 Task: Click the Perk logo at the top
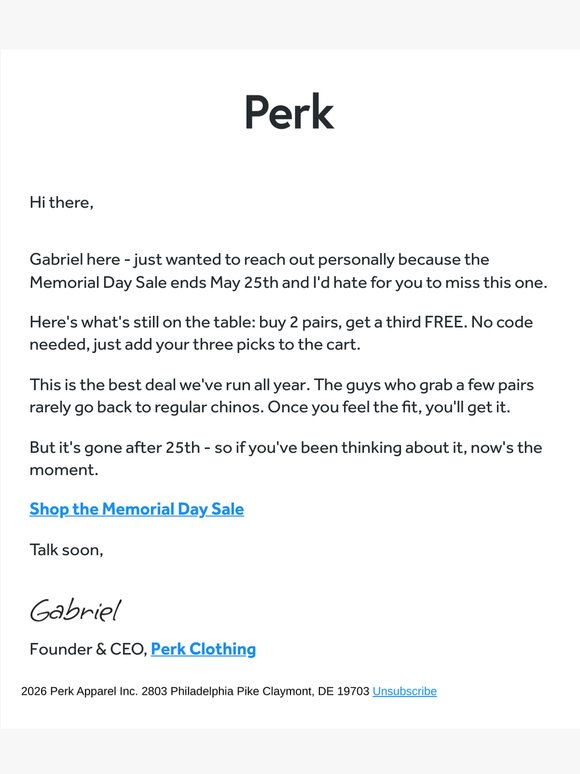[x=290, y=112]
